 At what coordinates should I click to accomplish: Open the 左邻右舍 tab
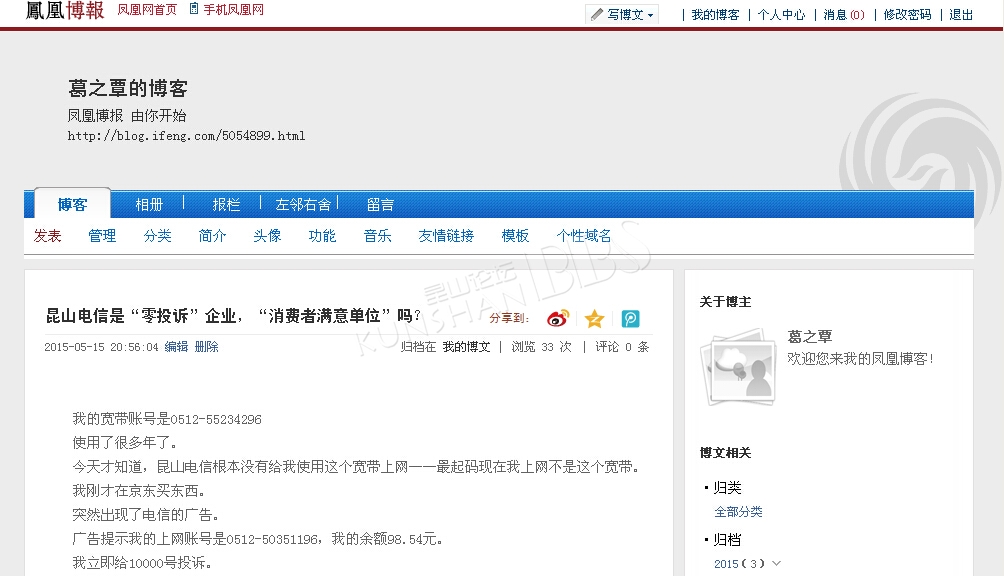pyautogui.click(x=303, y=204)
